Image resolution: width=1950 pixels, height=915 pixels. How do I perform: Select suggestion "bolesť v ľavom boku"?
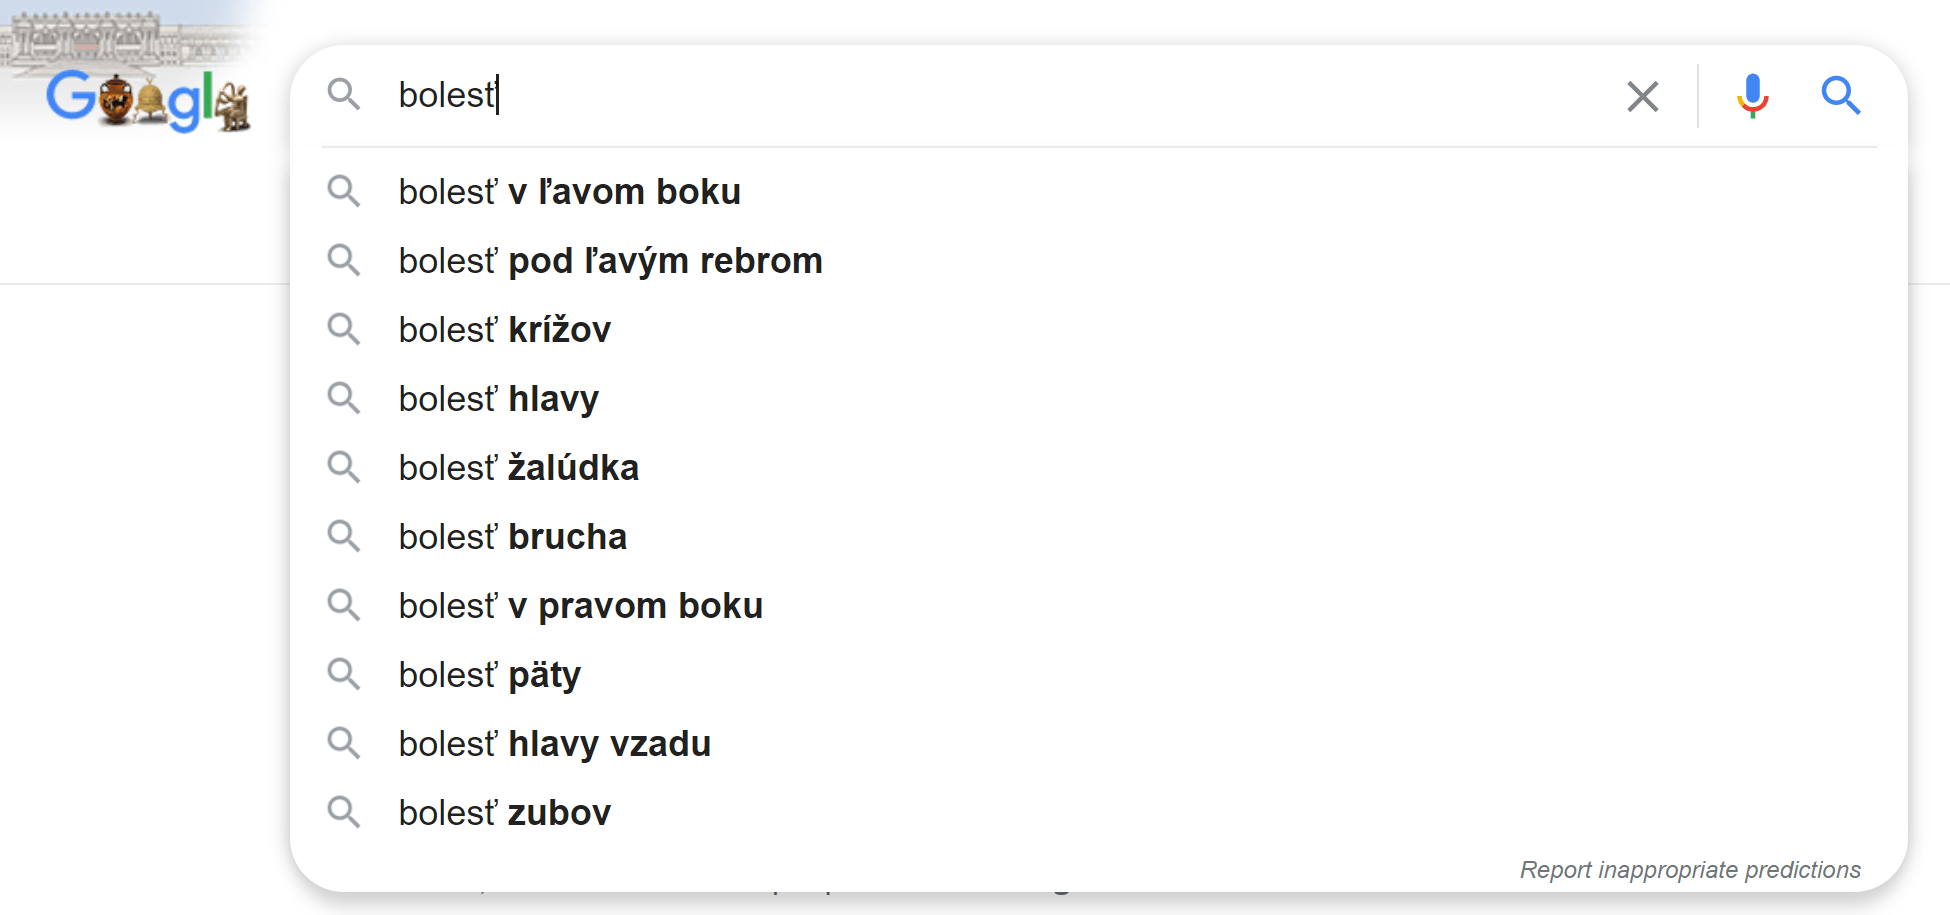(x=569, y=192)
